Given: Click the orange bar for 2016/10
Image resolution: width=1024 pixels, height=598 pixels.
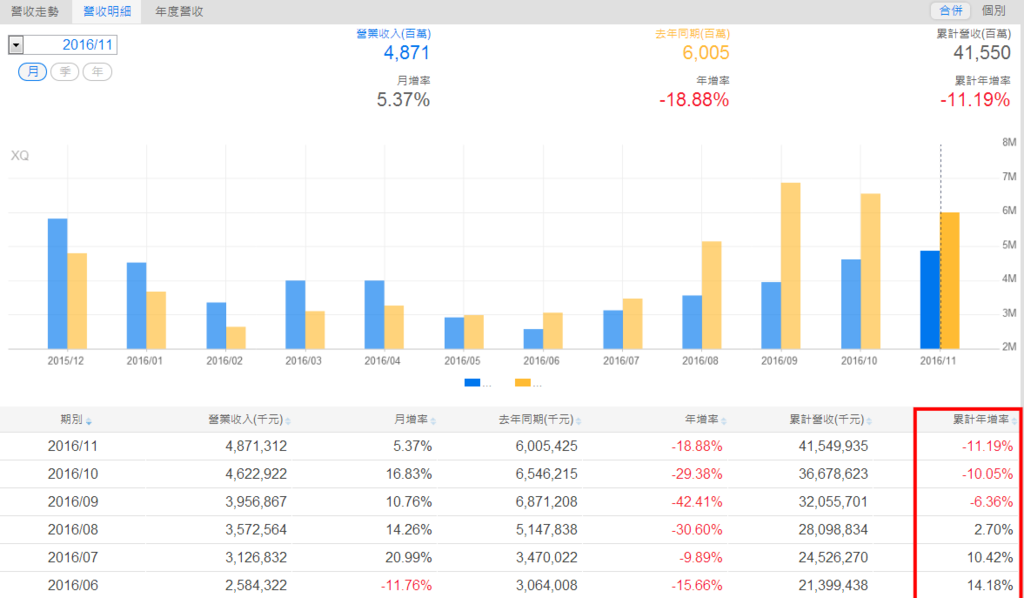Looking at the screenshot, I should coord(871,272).
